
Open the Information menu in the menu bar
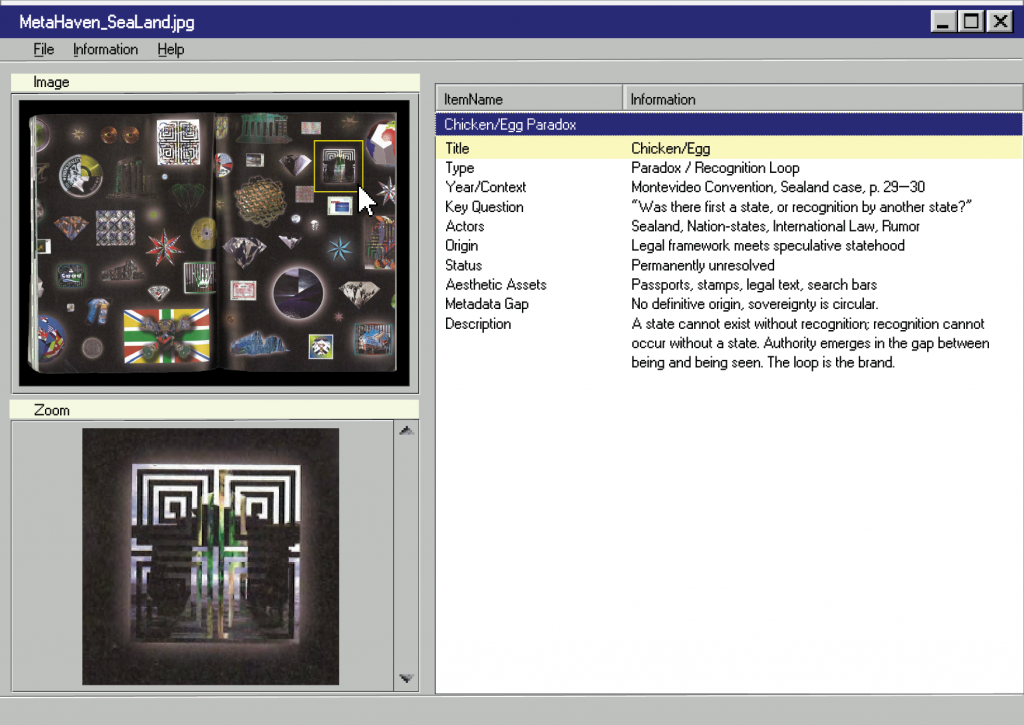point(105,49)
